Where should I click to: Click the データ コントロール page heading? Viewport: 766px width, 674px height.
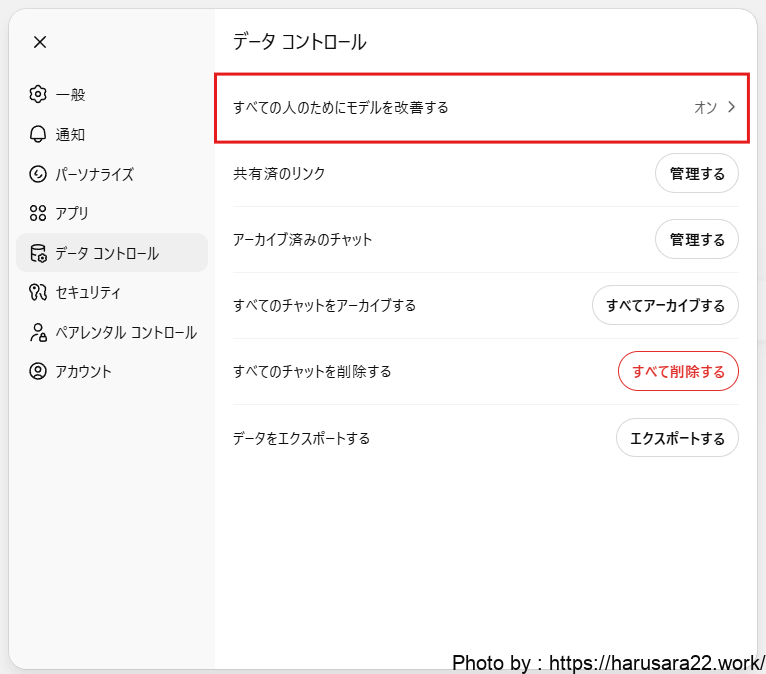299,42
